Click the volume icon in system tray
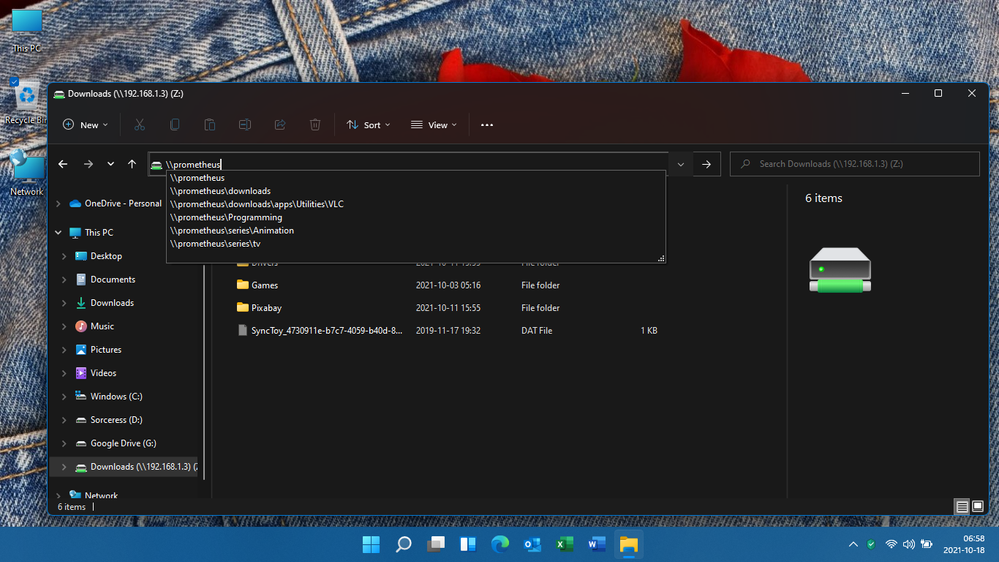 pos(909,544)
